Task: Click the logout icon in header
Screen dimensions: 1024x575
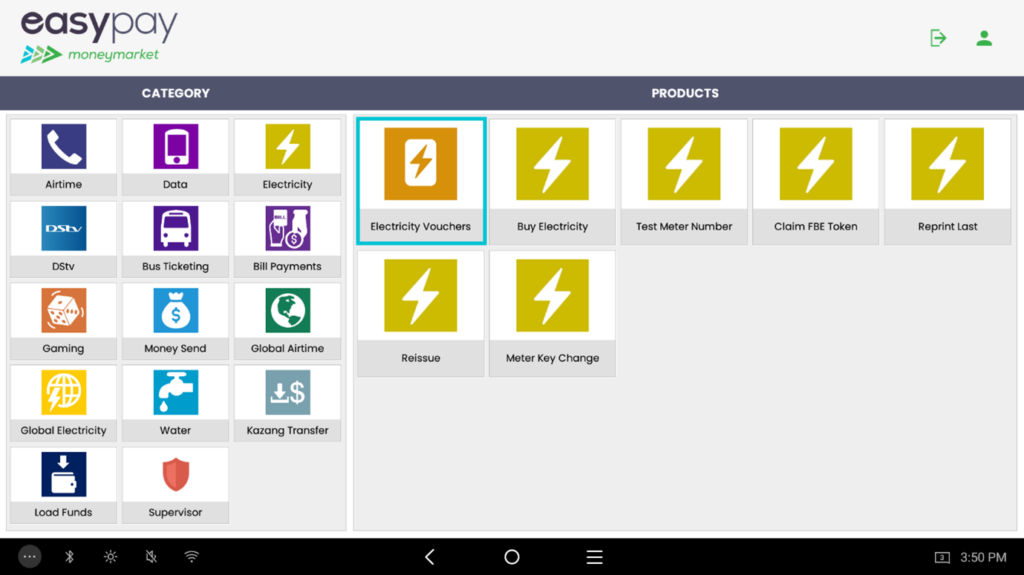Action: [938, 38]
